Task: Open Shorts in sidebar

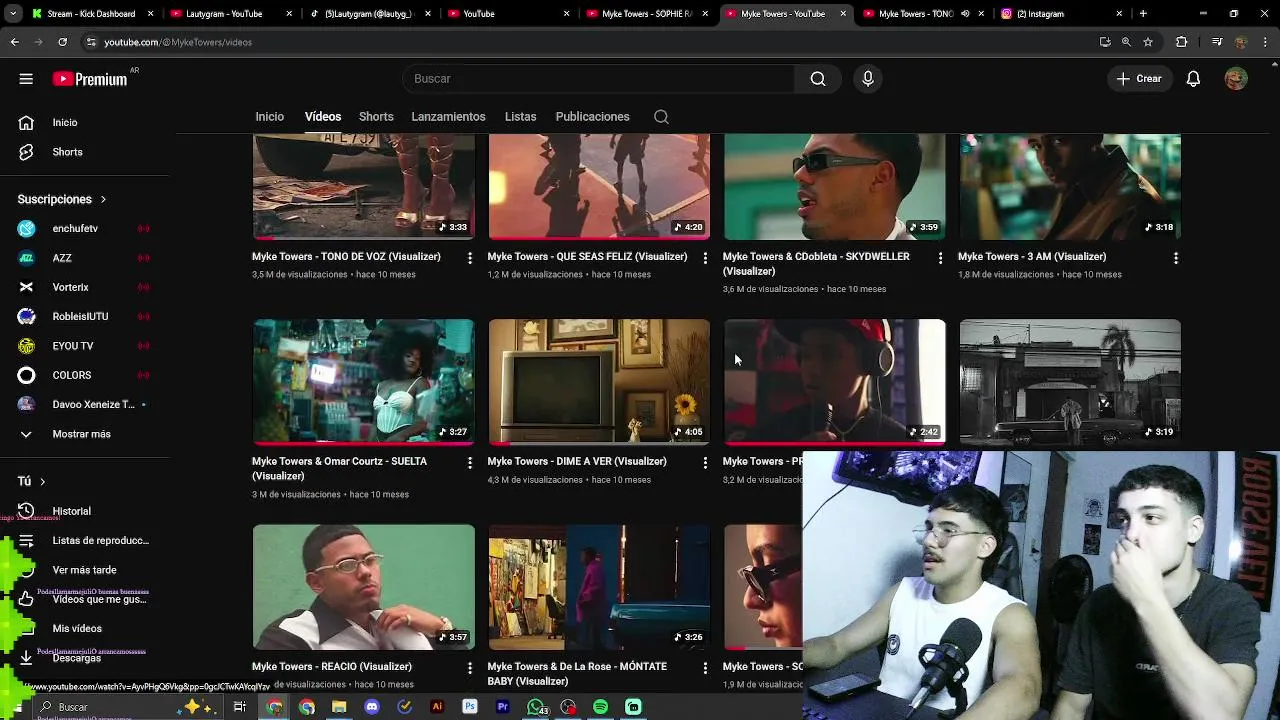Action: point(67,152)
